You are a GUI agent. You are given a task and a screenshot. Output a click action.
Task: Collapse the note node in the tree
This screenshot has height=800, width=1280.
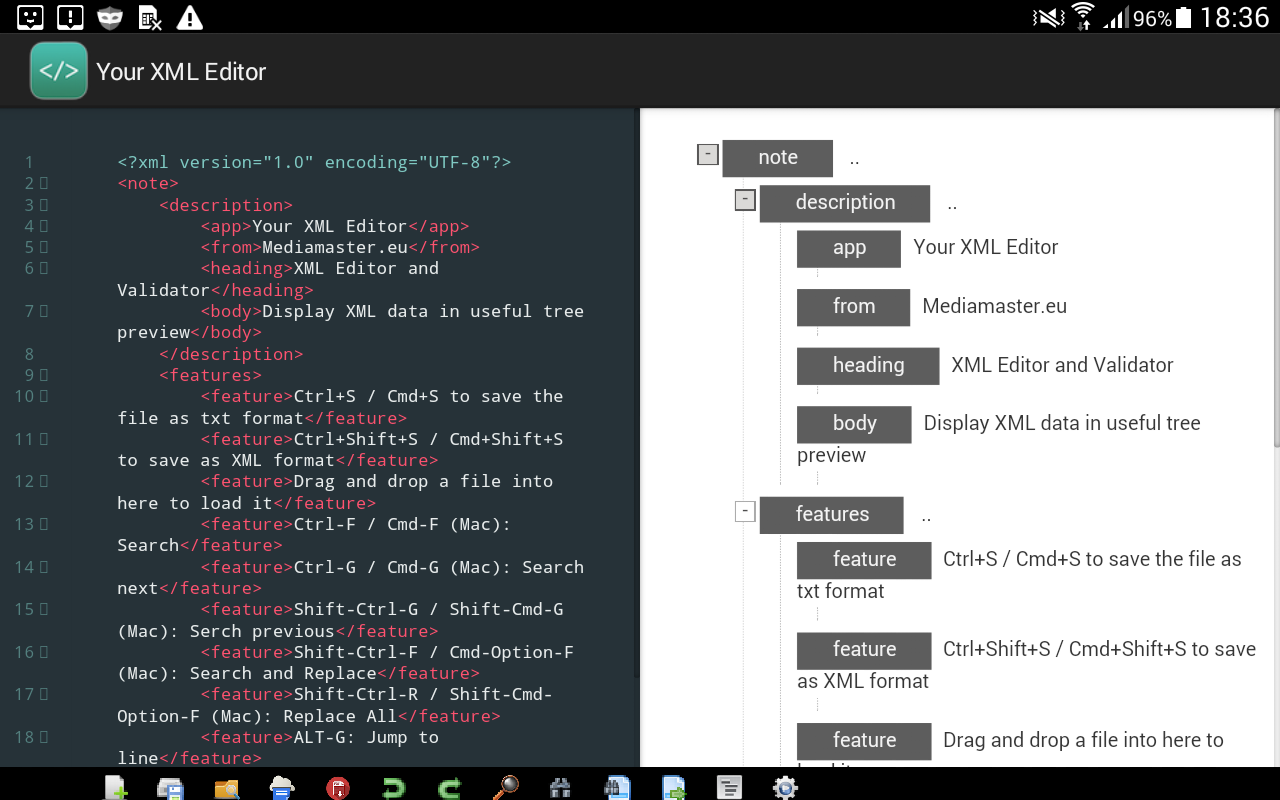708,154
